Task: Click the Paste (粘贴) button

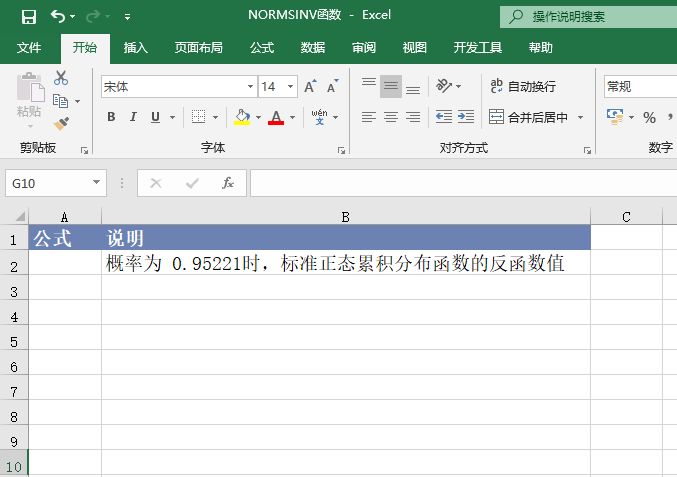Action: [28, 98]
